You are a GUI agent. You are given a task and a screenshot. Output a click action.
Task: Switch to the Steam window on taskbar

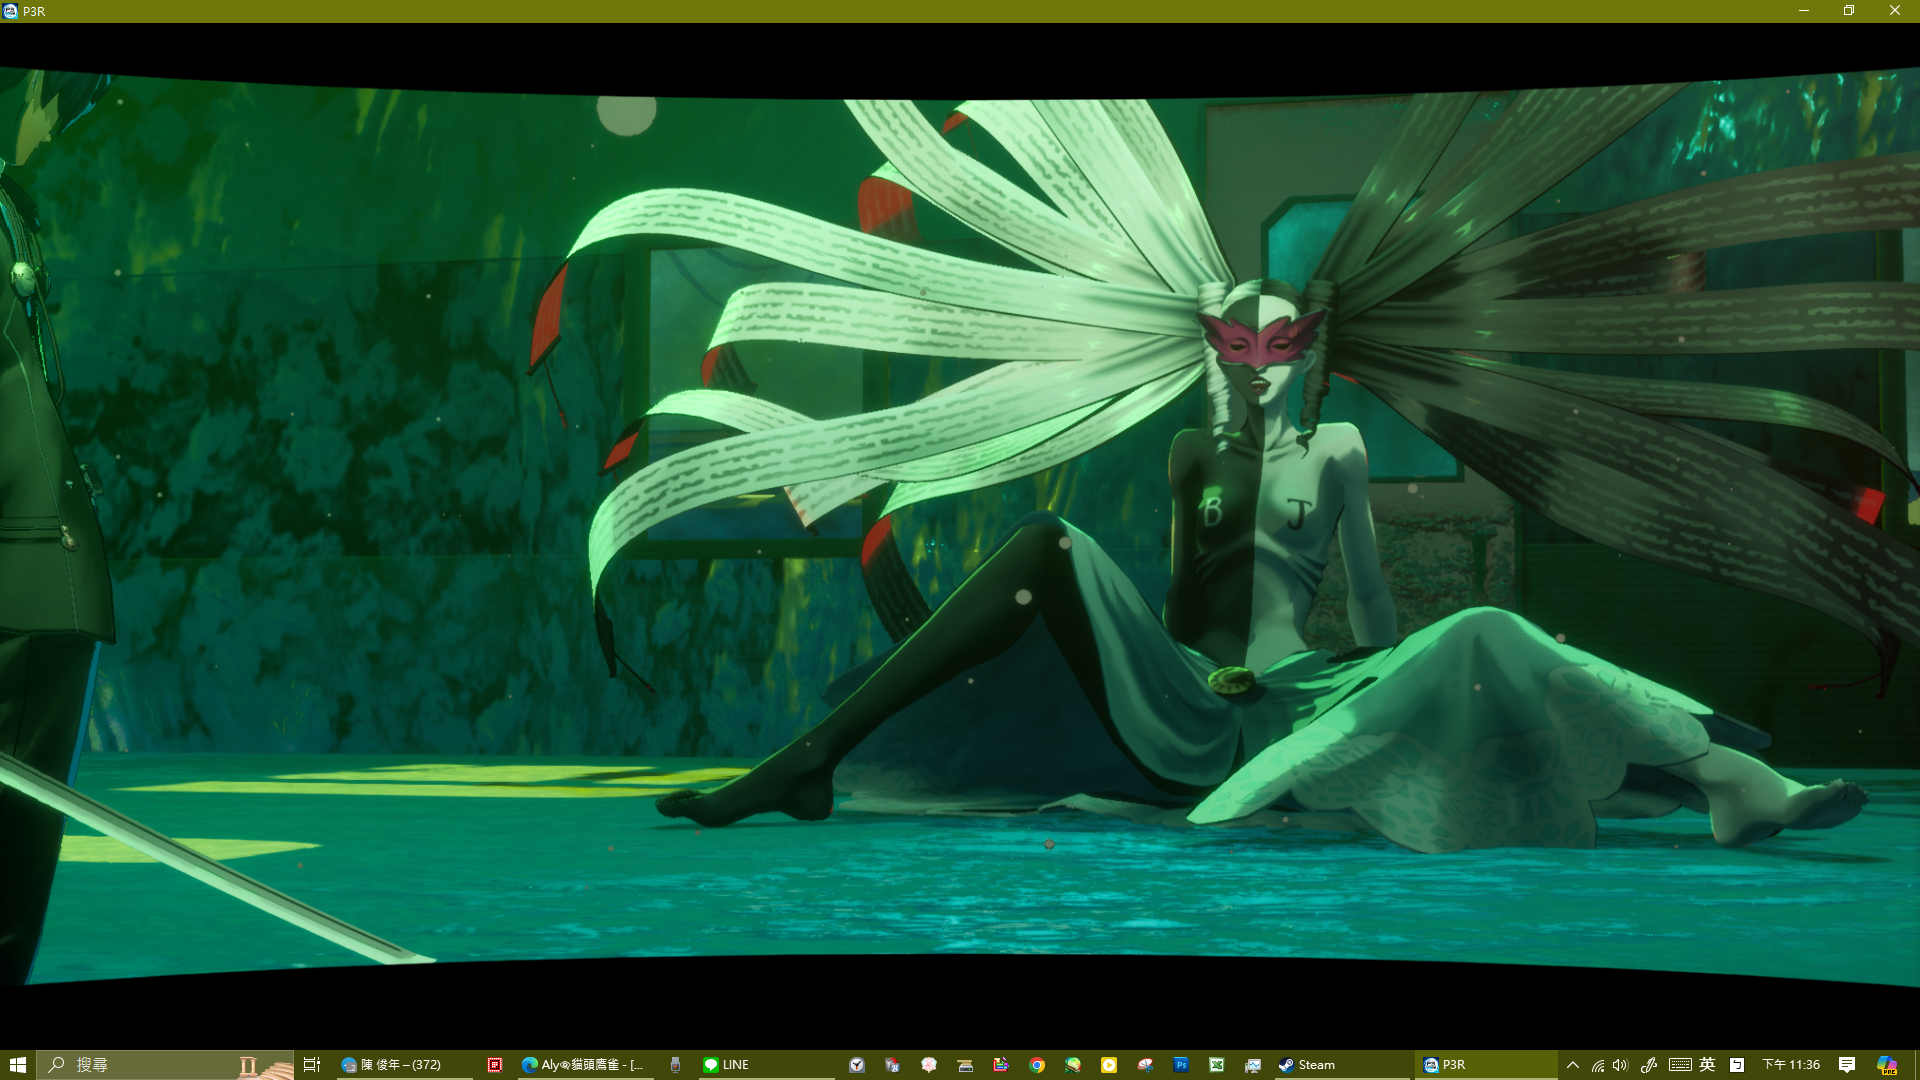(x=1342, y=1065)
